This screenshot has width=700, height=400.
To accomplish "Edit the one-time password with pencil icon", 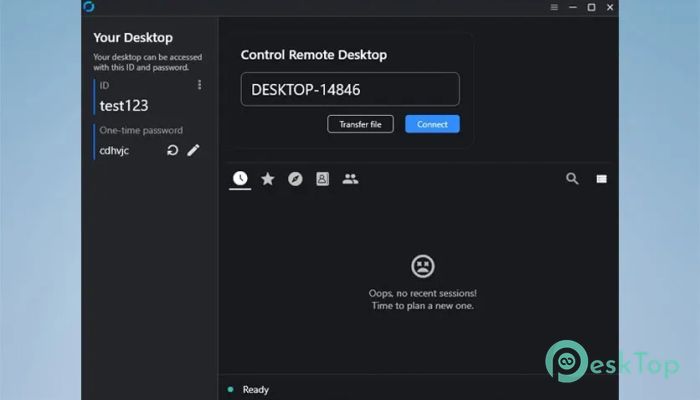I will [193, 150].
